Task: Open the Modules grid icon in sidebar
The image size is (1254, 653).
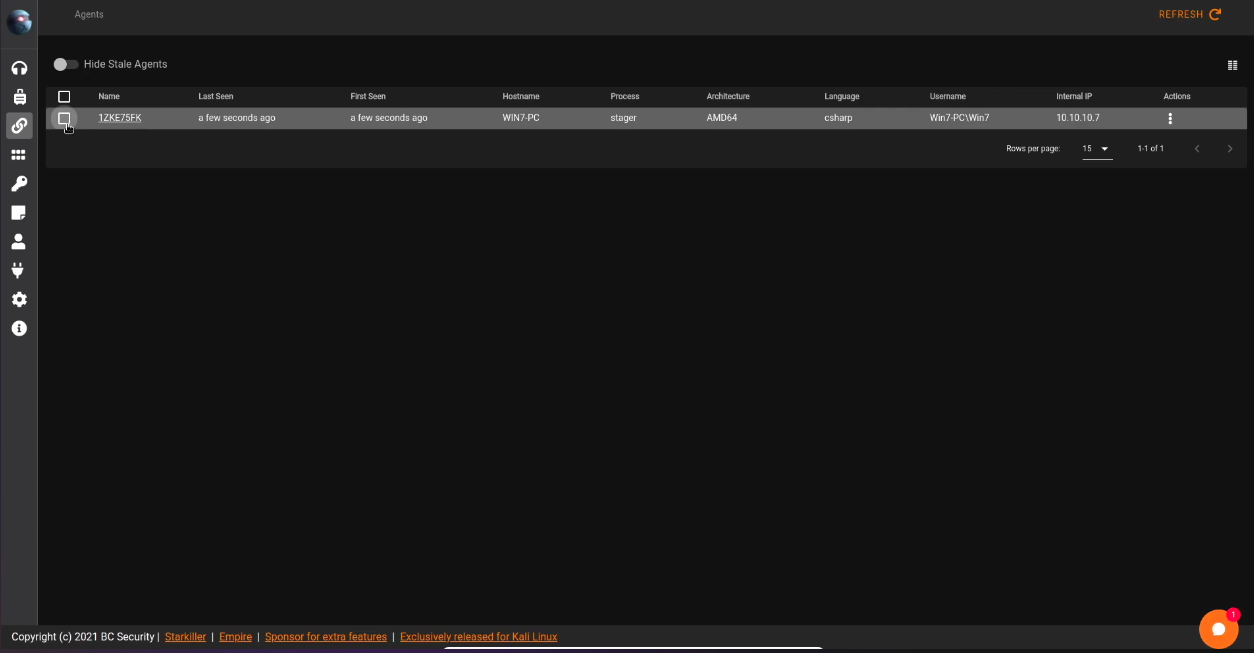Action: pyautogui.click(x=19, y=155)
